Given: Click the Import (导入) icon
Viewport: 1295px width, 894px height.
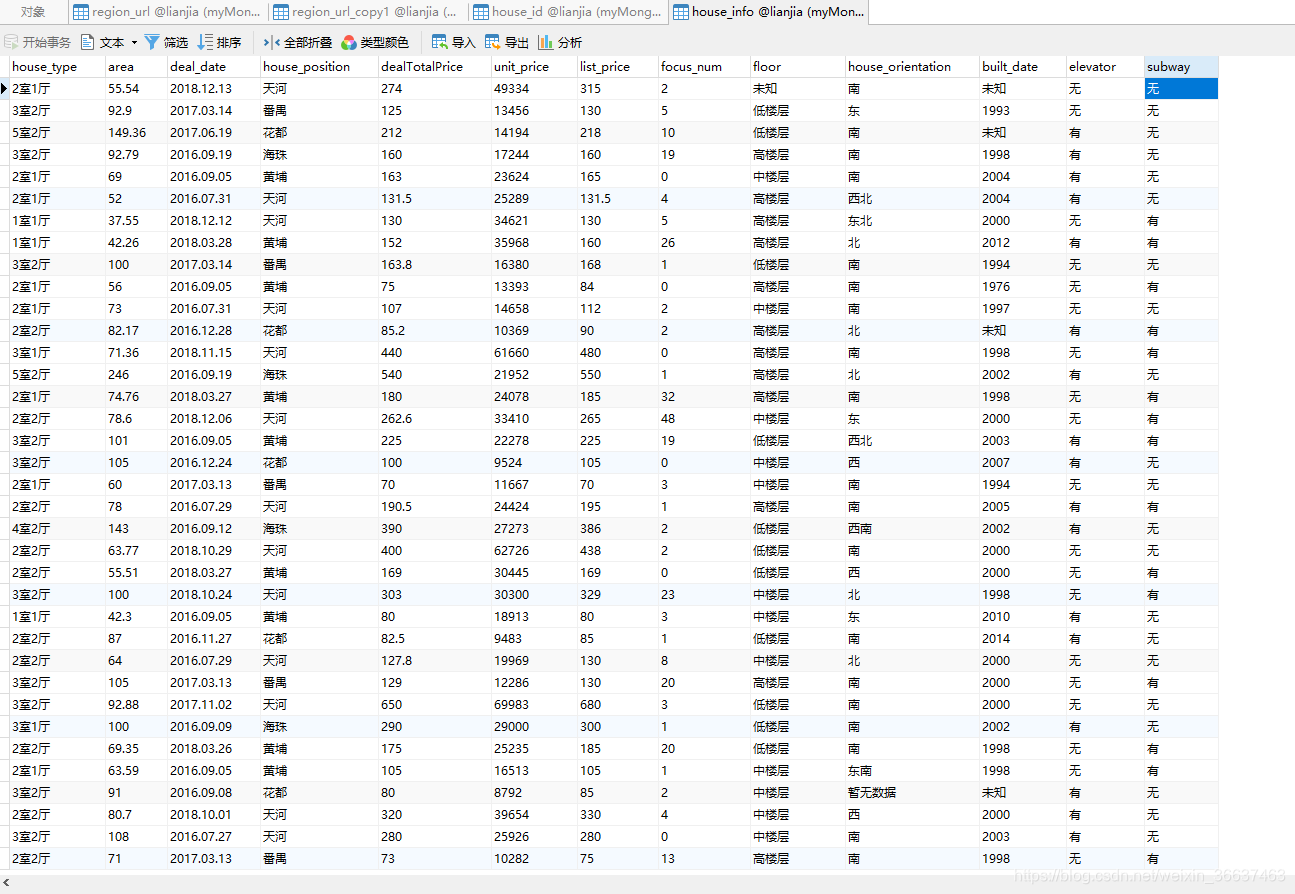Looking at the screenshot, I should click(440, 42).
